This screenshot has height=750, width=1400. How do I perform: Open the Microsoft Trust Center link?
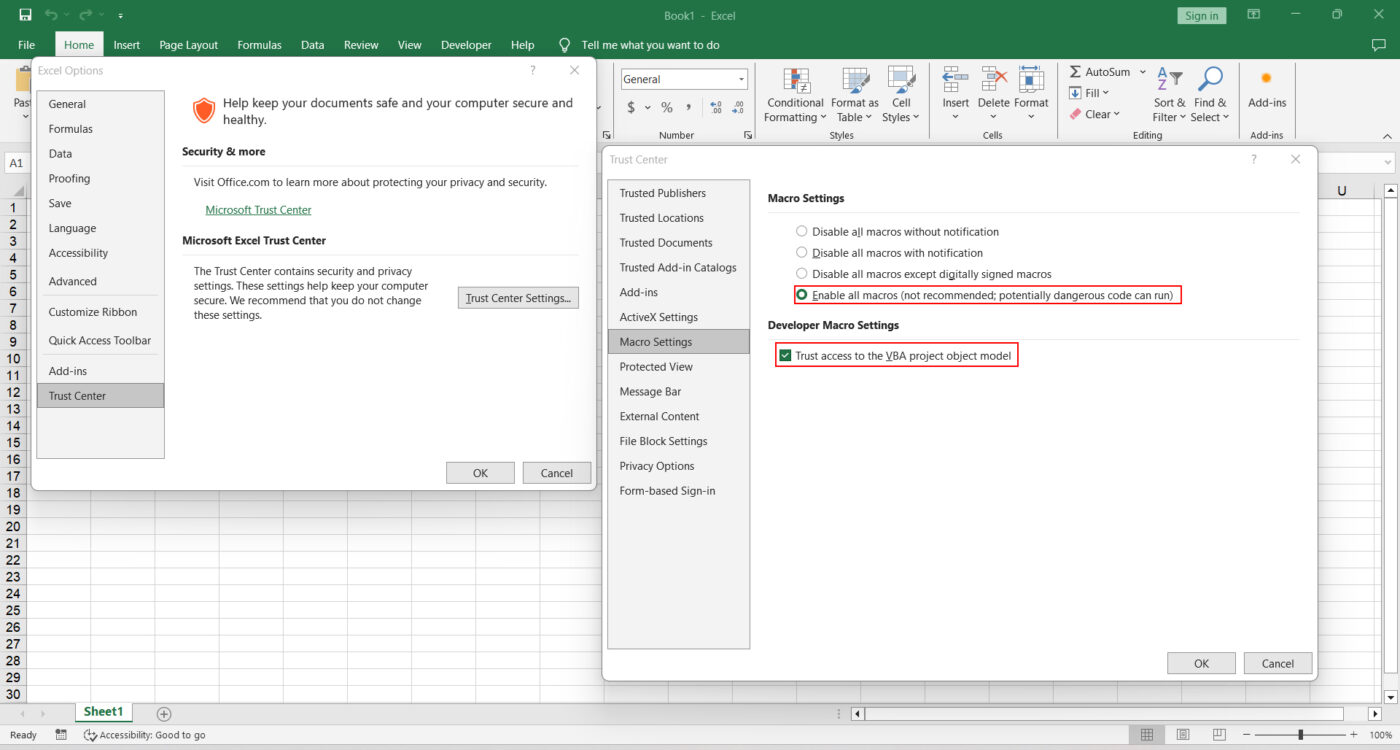tap(258, 210)
